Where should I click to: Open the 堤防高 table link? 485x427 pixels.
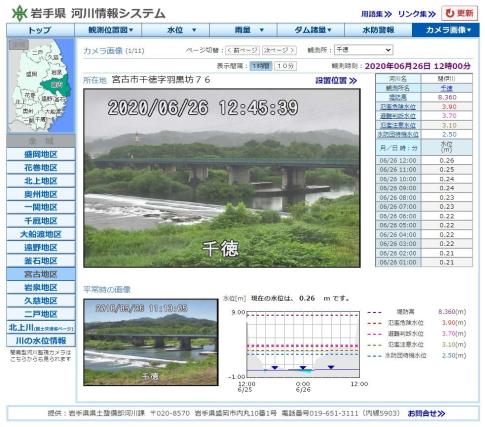(398, 98)
